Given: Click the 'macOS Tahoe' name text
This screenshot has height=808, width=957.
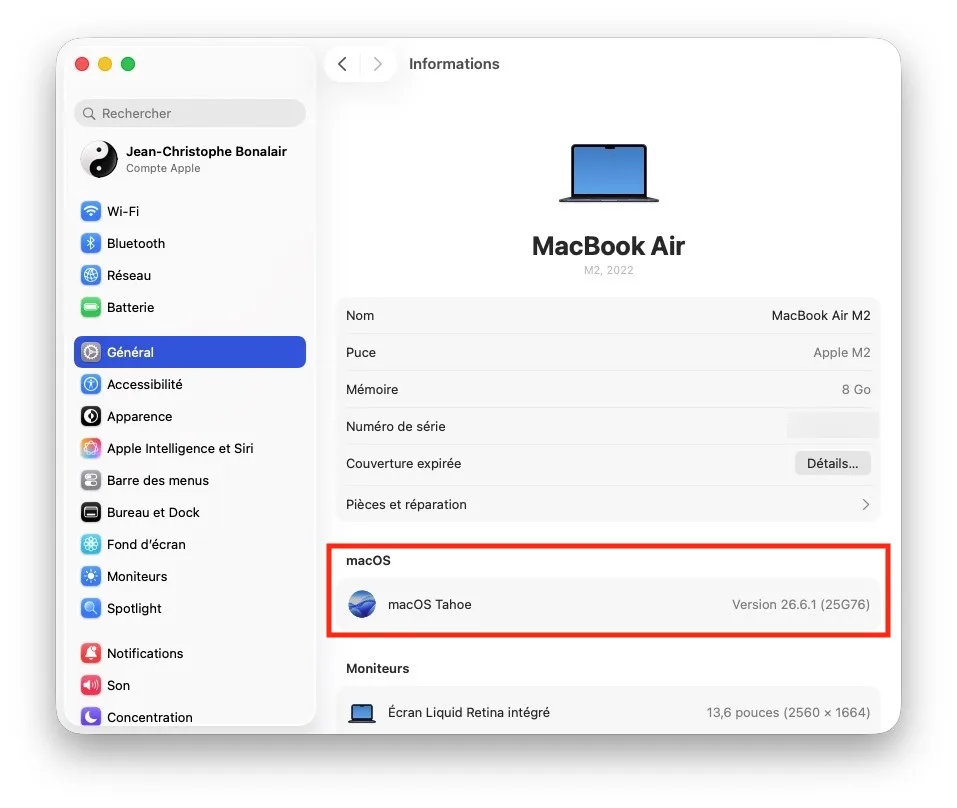Looking at the screenshot, I should (430, 605).
